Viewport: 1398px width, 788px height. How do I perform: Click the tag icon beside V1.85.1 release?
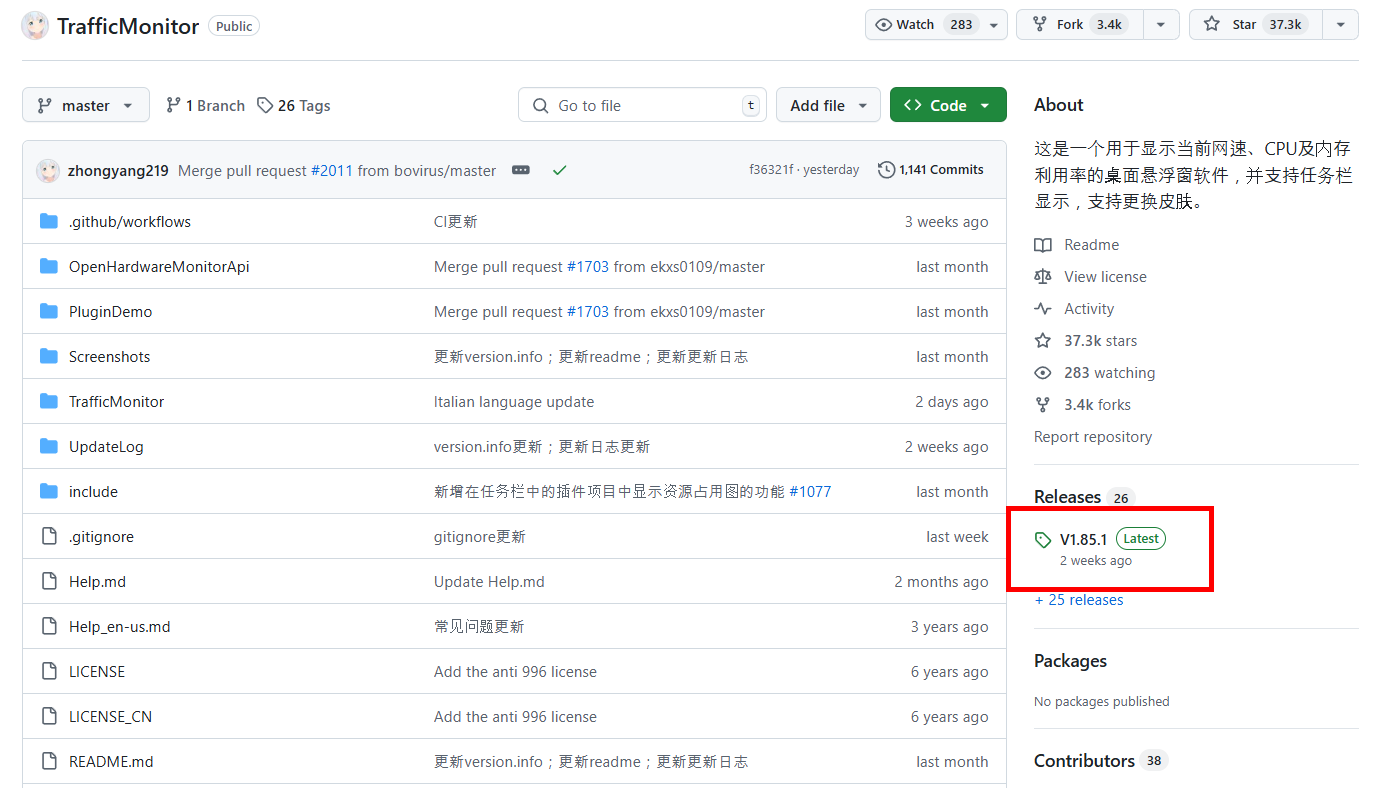point(1043,540)
